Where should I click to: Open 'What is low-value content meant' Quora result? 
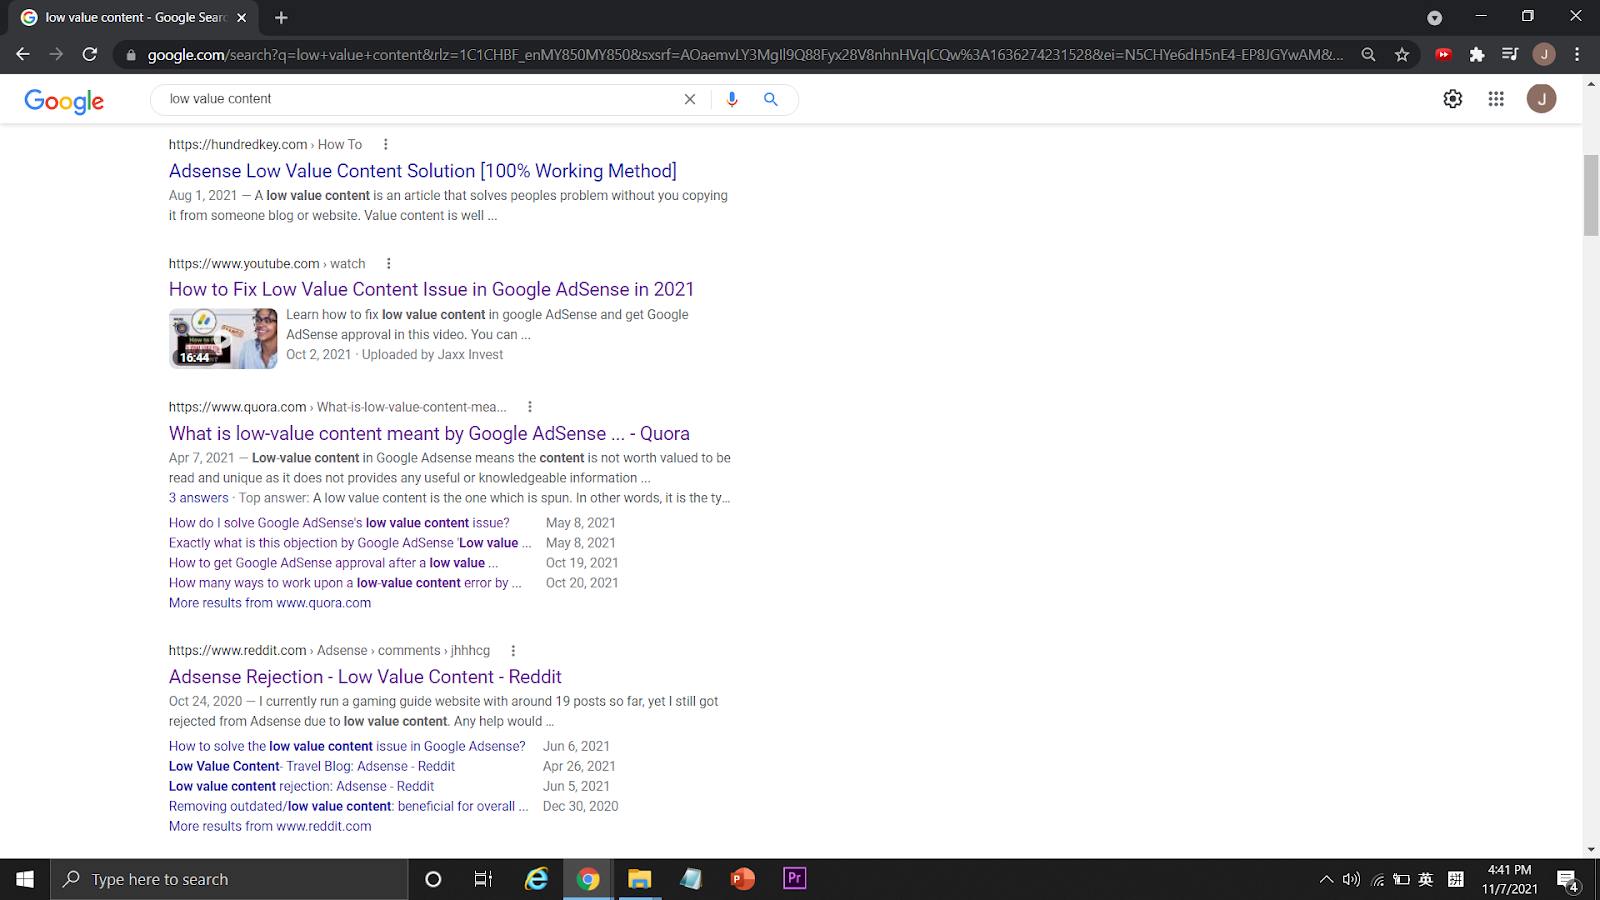pos(429,433)
